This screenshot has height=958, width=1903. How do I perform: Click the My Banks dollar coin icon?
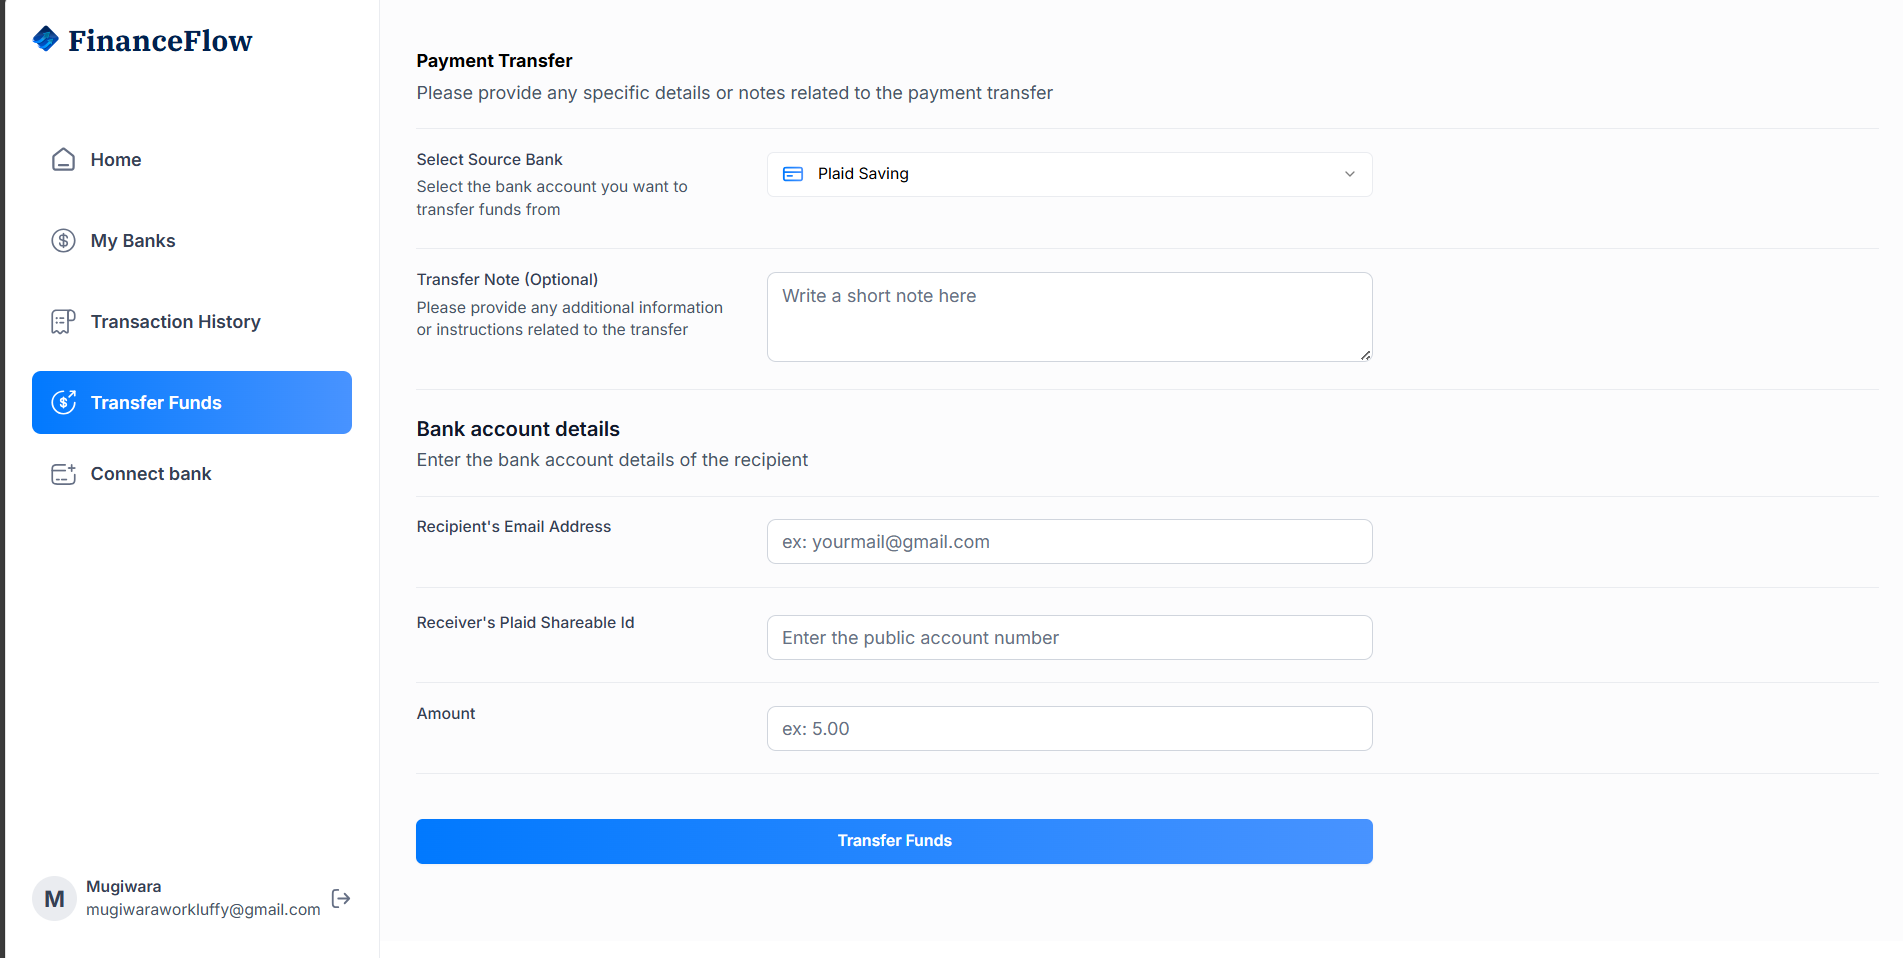tap(63, 241)
